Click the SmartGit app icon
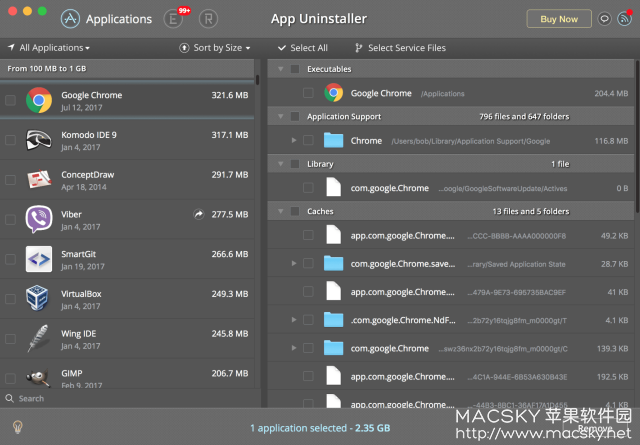640x445 pixels. click(x=39, y=259)
